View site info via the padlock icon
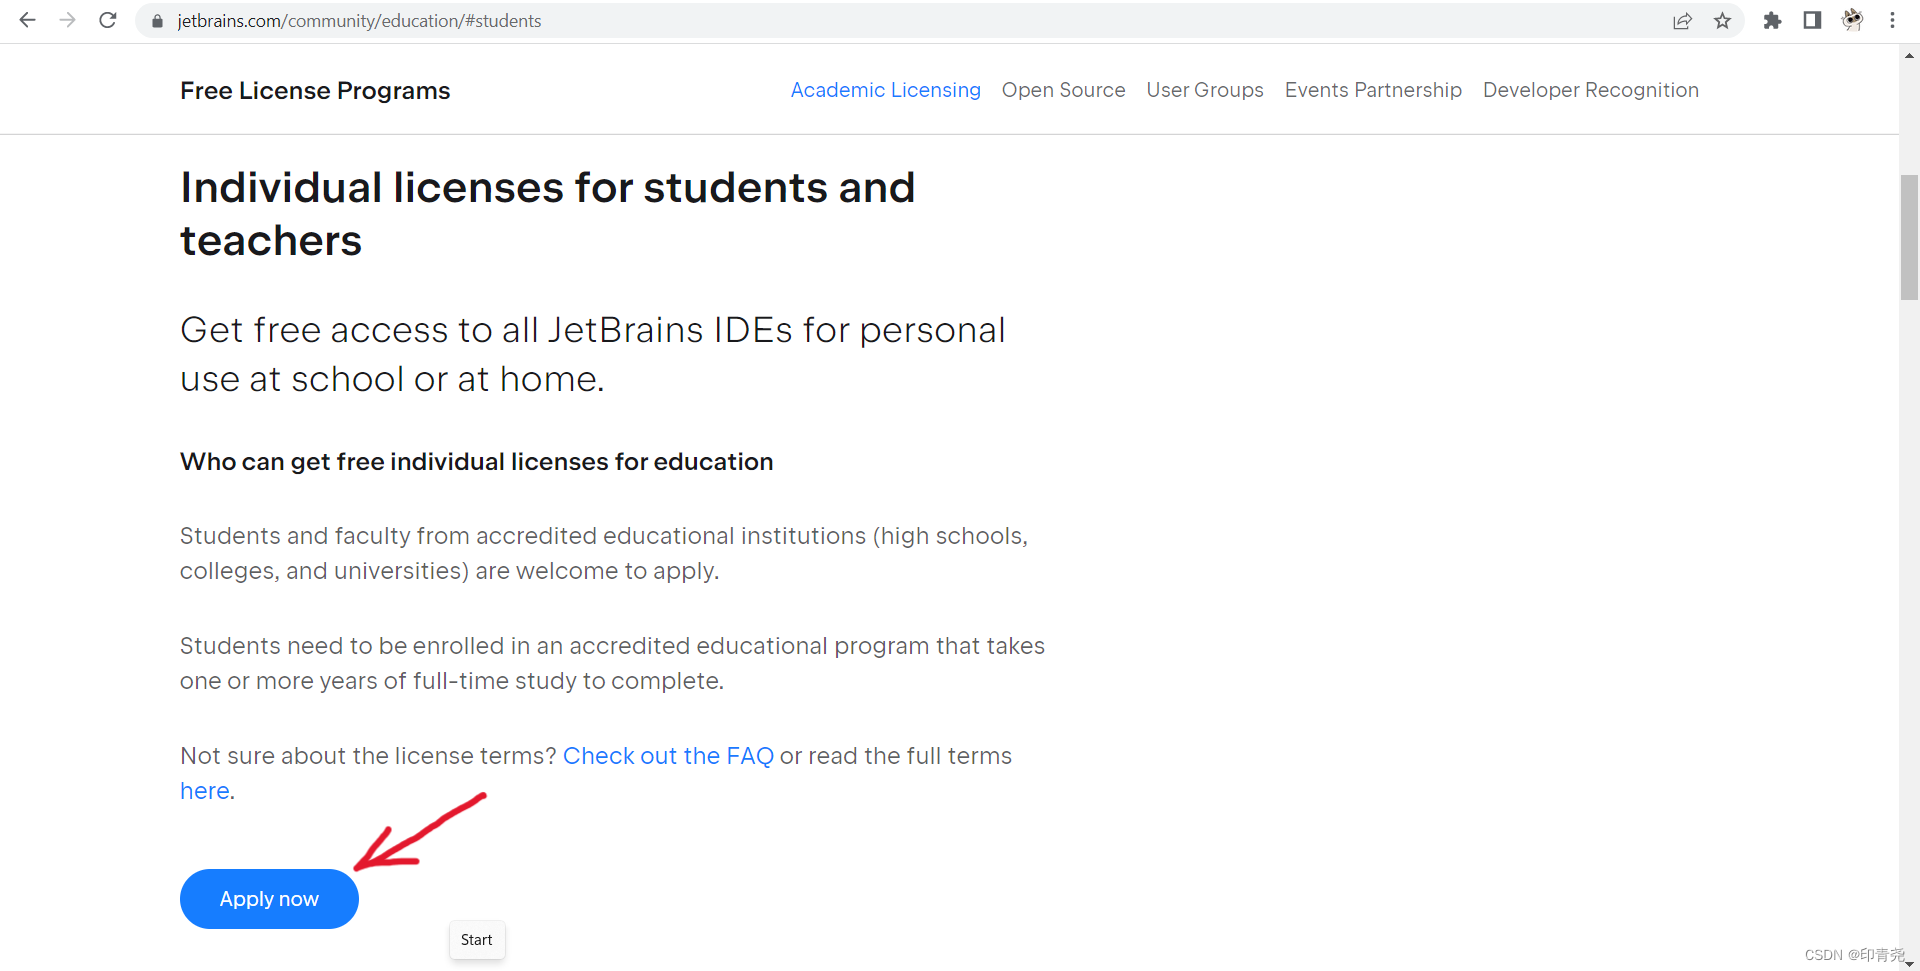Screen dimensions: 1920x971 157,21
